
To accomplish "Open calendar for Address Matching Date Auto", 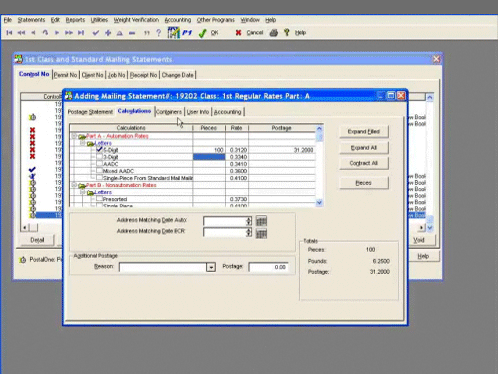I will pos(261,221).
